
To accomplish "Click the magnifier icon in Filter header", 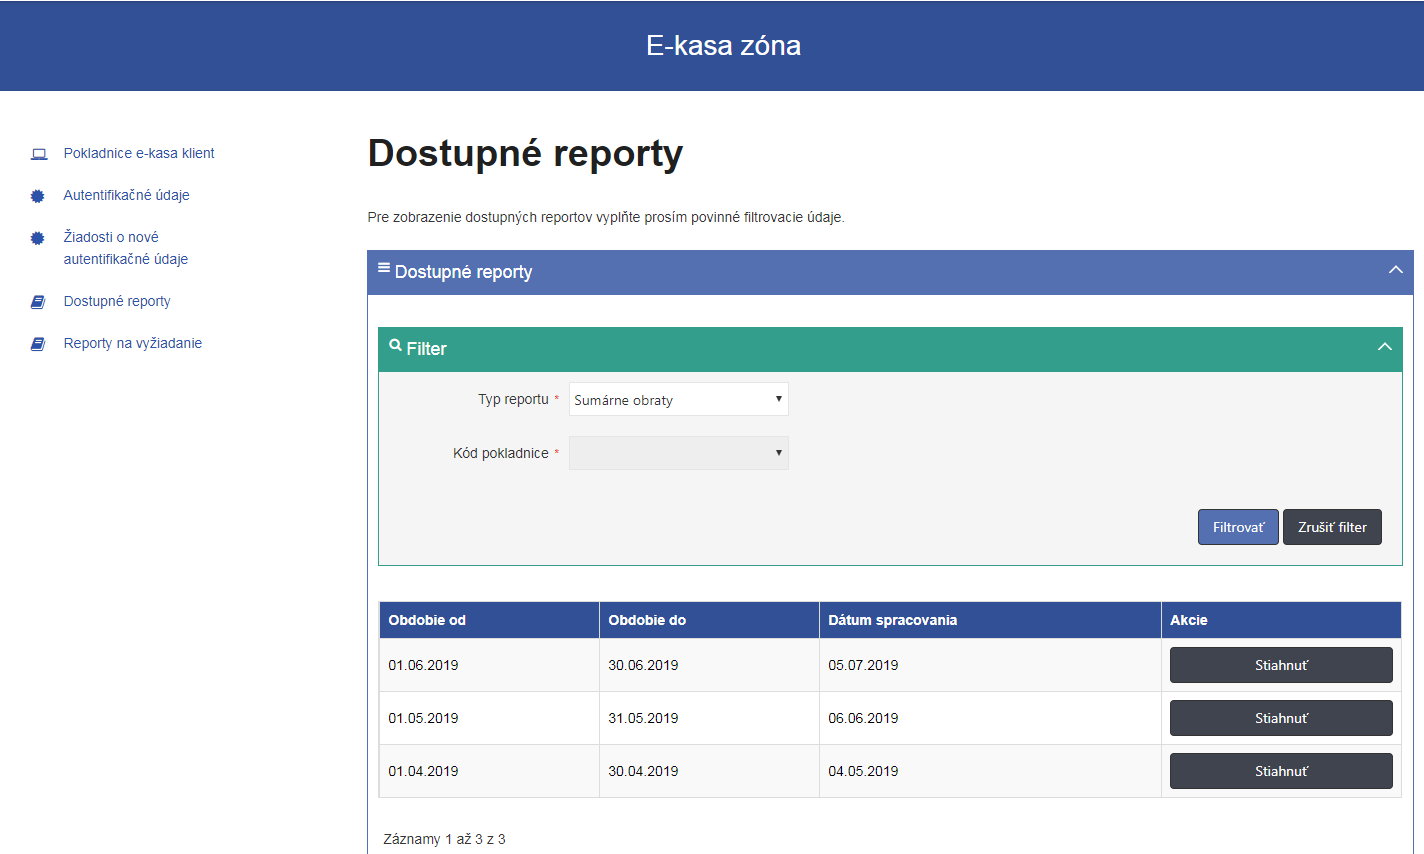I will coord(396,346).
